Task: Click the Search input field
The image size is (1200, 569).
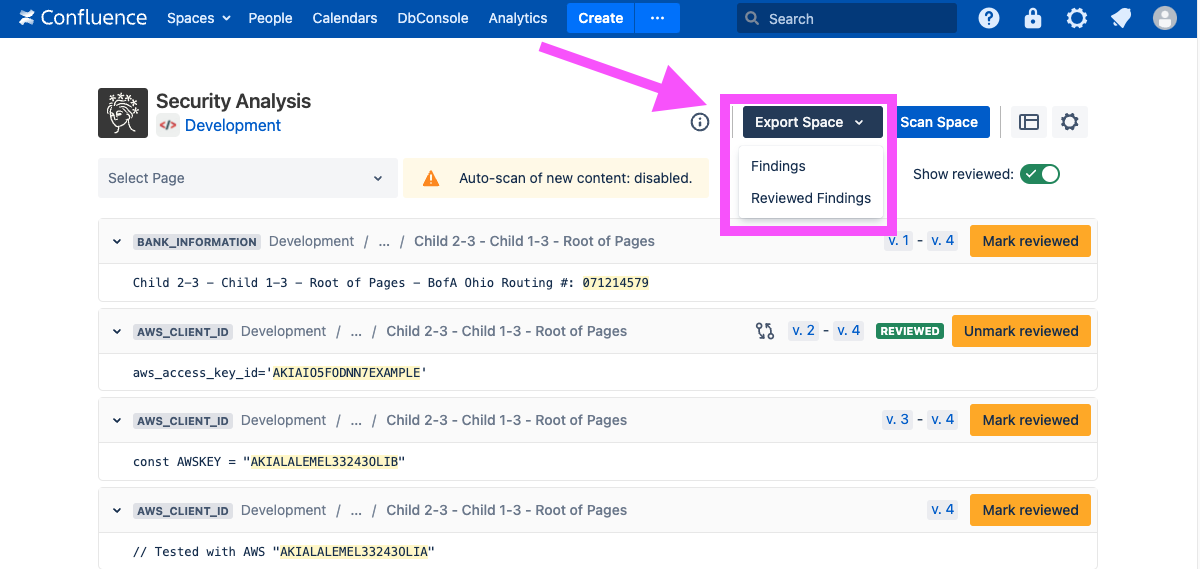Action: click(855, 18)
